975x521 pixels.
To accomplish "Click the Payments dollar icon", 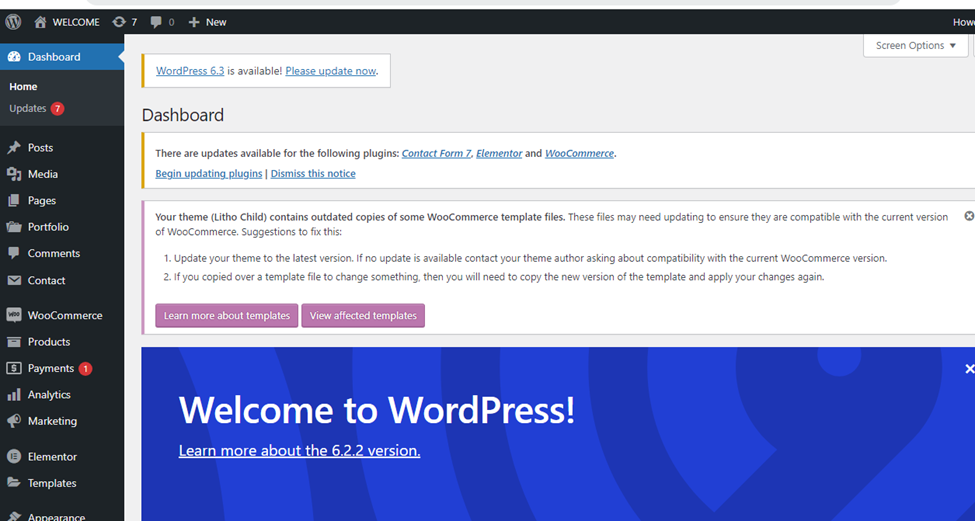I will pos(14,368).
